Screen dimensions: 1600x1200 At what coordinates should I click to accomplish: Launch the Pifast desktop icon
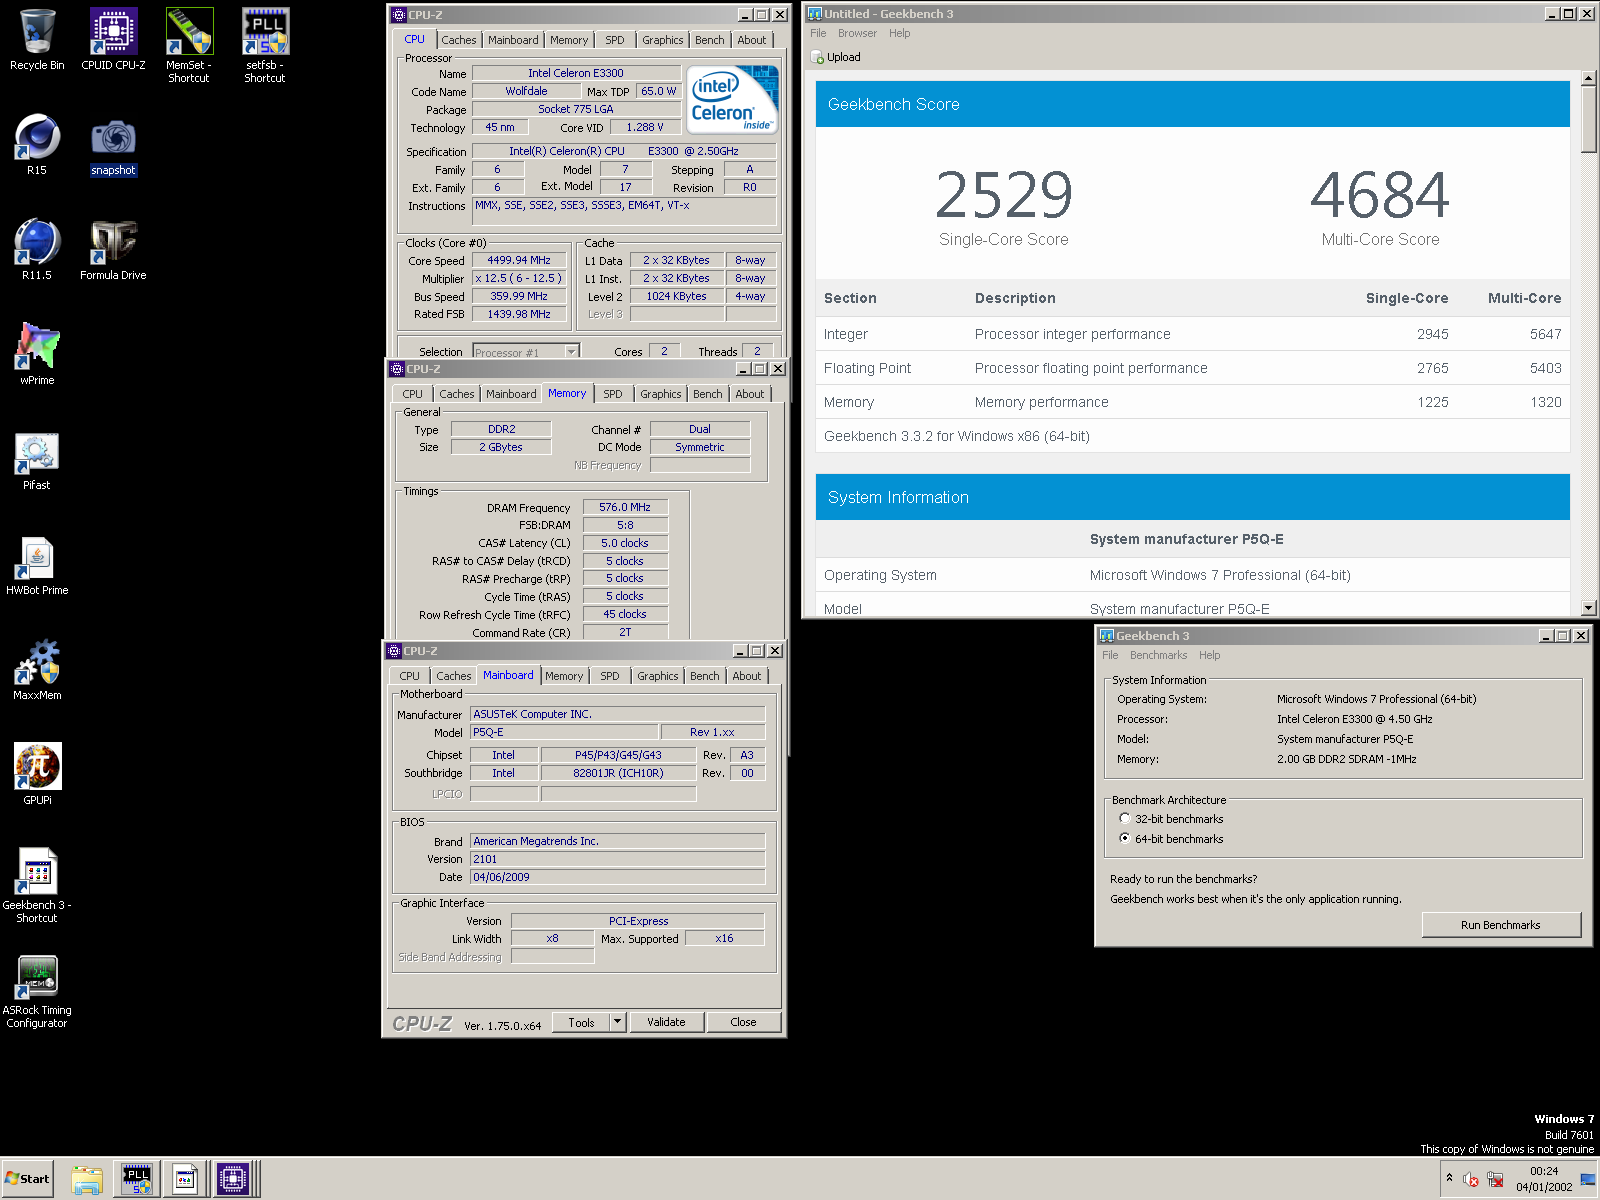[x=37, y=459]
